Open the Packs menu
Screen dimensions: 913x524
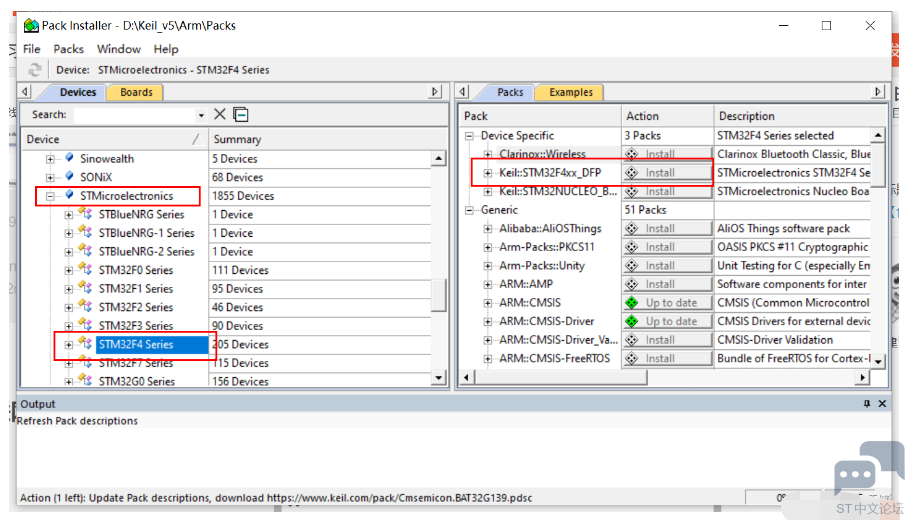click(x=69, y=49)
